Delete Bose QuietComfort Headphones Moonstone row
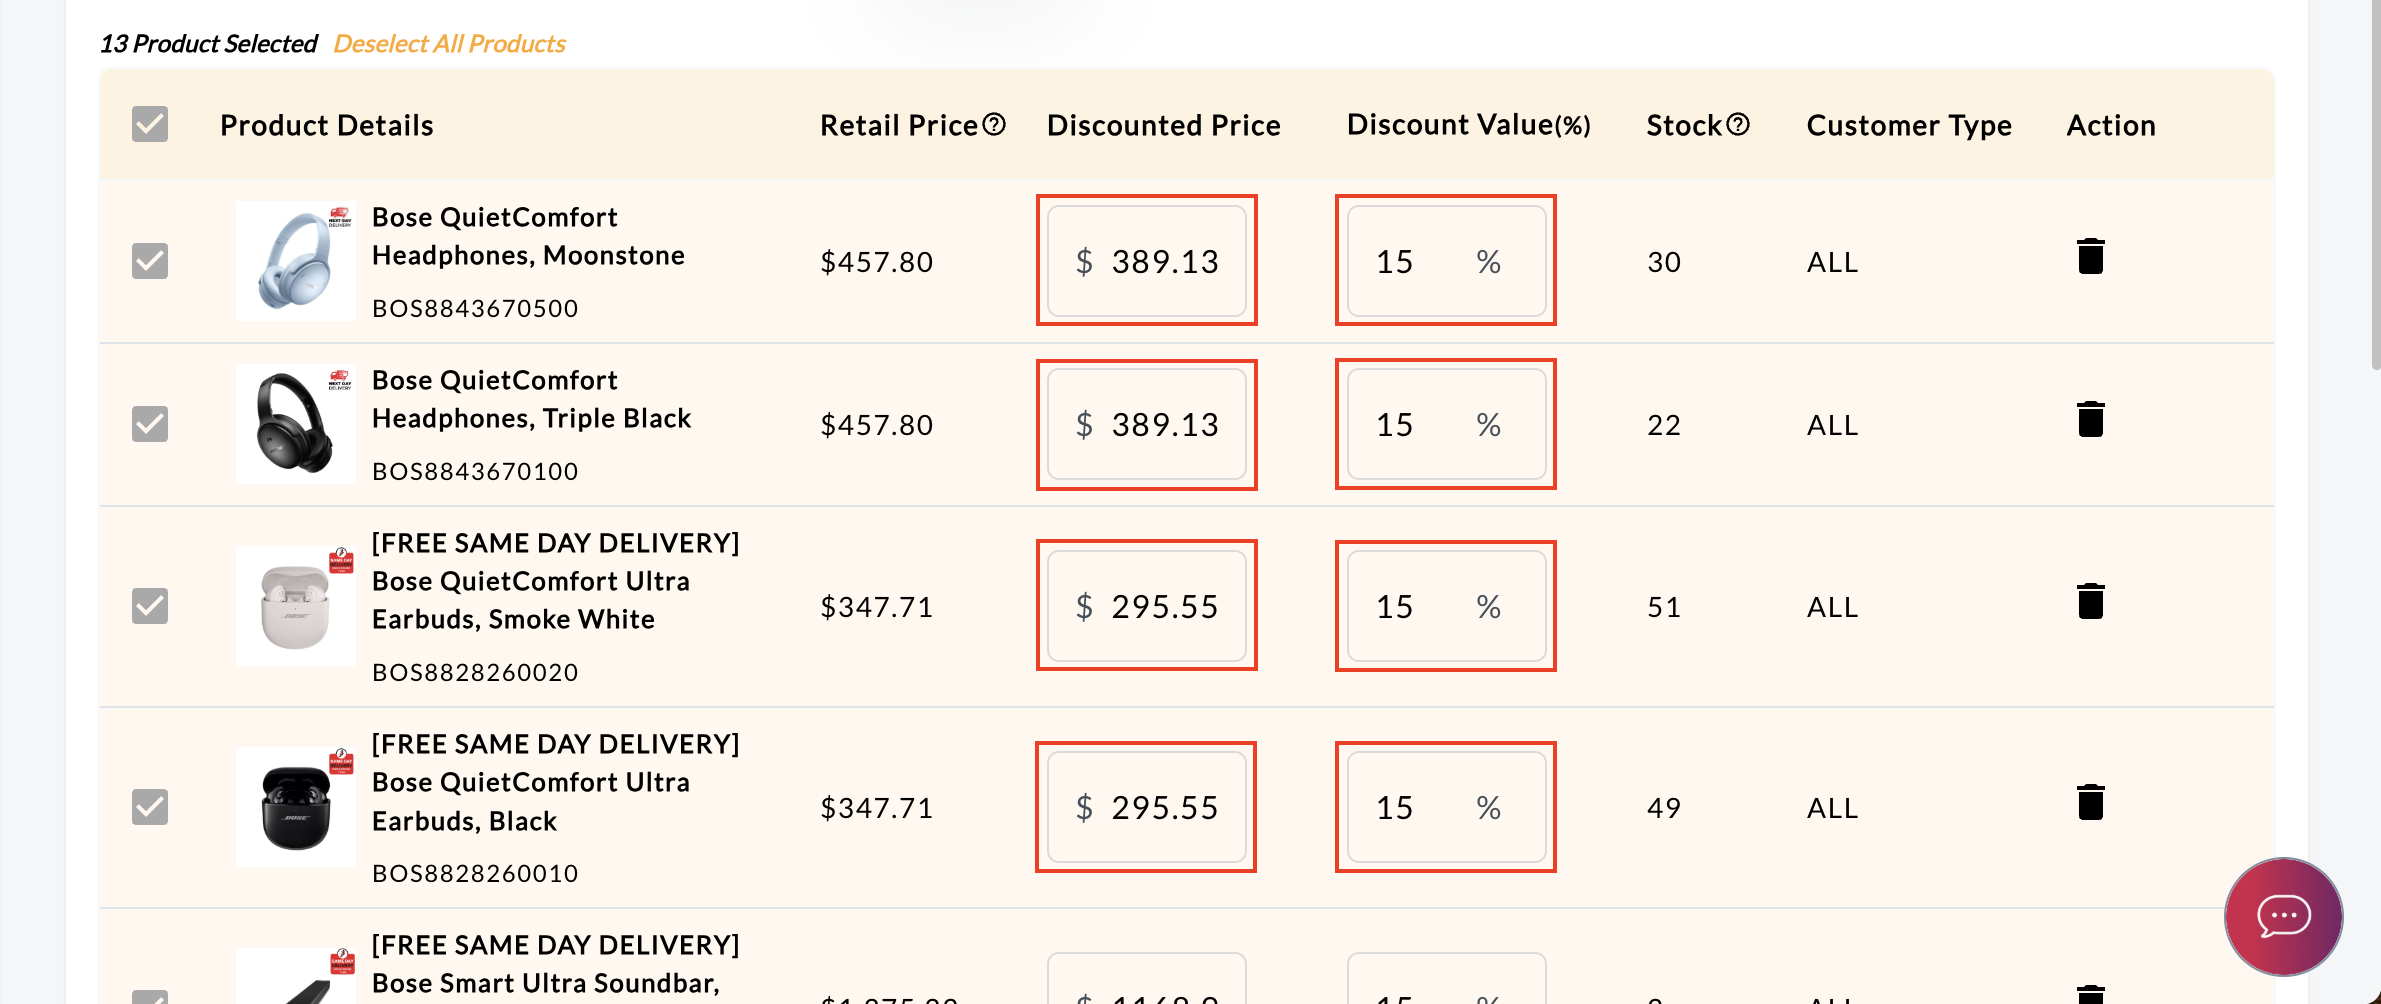The width and height of the screenshot is (2381, 1004). [x=2090, y=257]
